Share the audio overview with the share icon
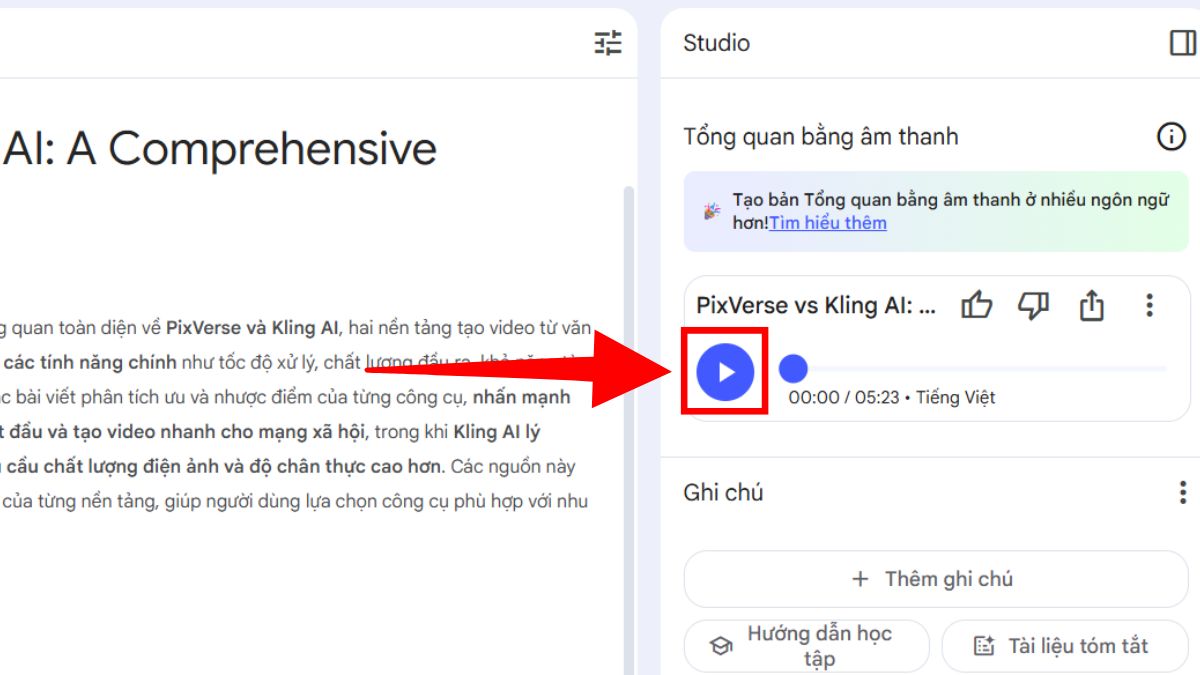The image size is (1200, 675). (1092, 305)
